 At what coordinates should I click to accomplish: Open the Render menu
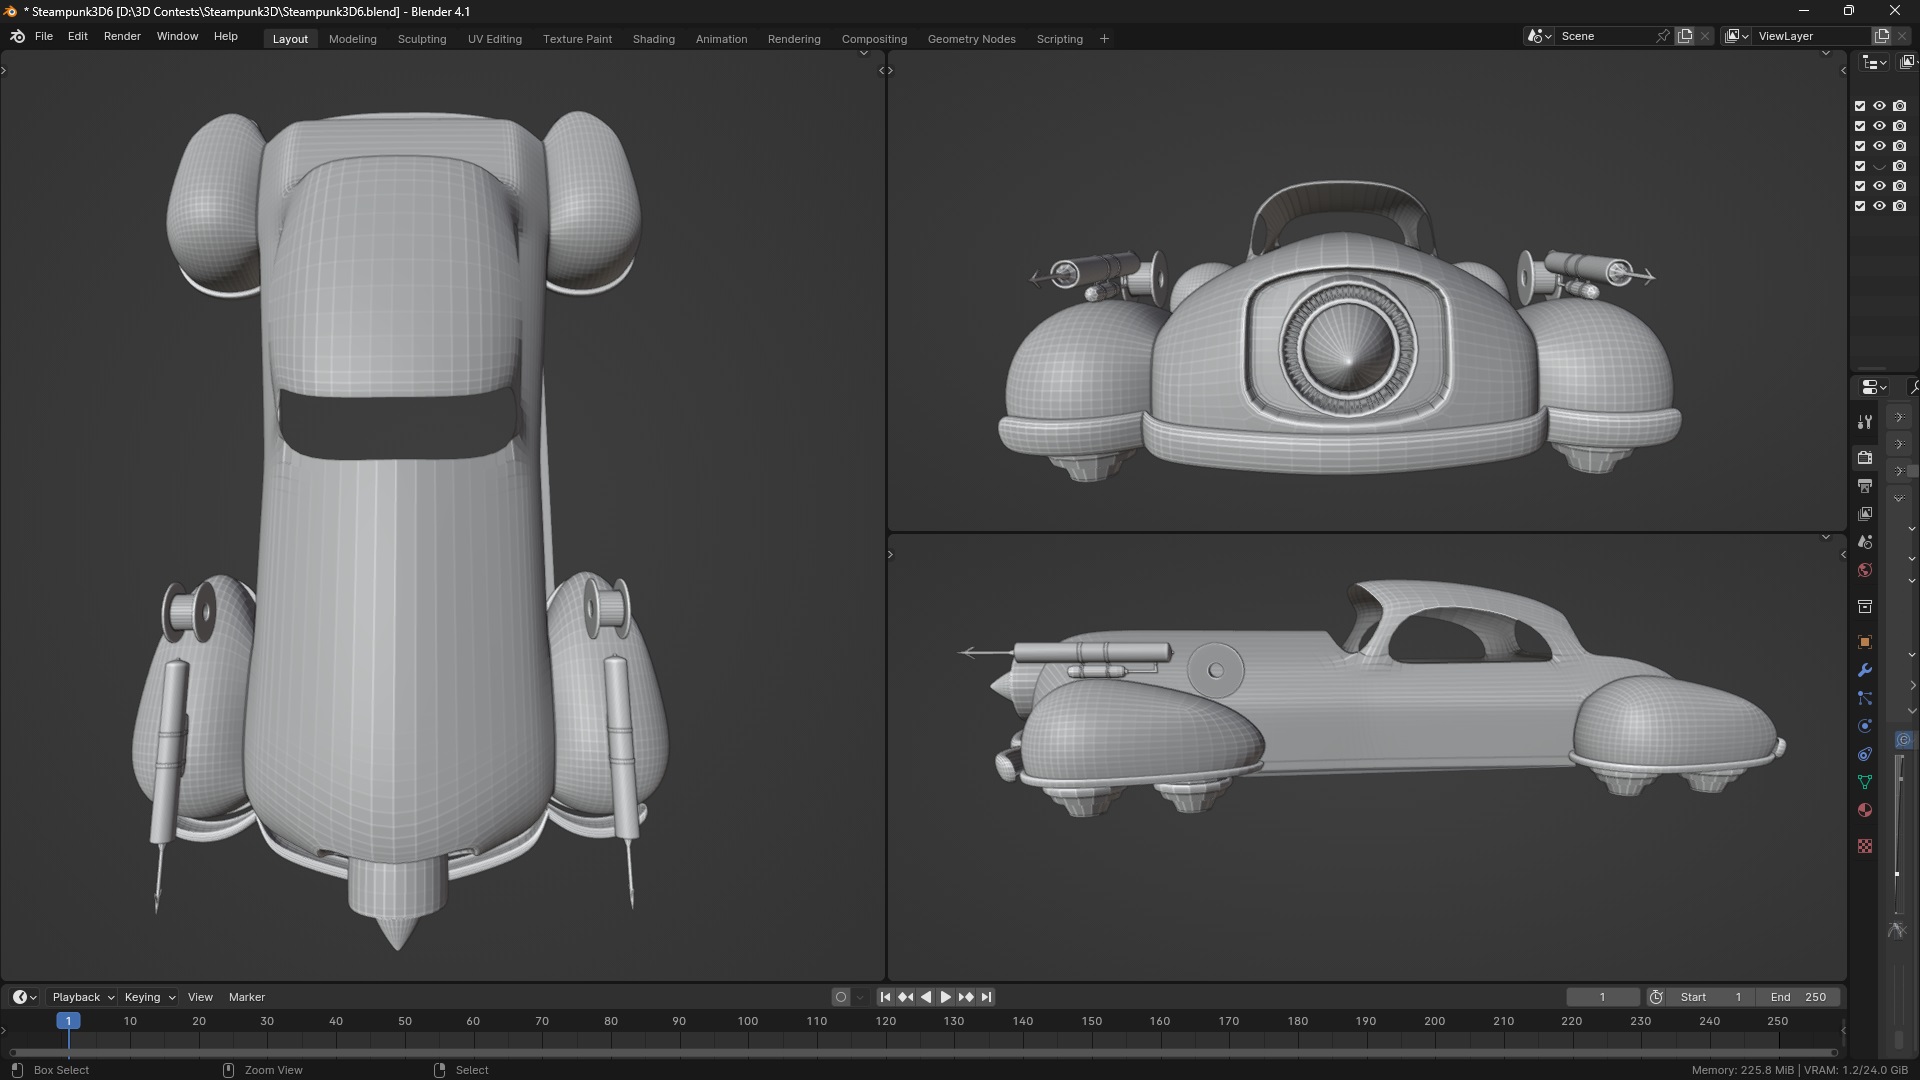pyautogui.click(x=122, y=36)
